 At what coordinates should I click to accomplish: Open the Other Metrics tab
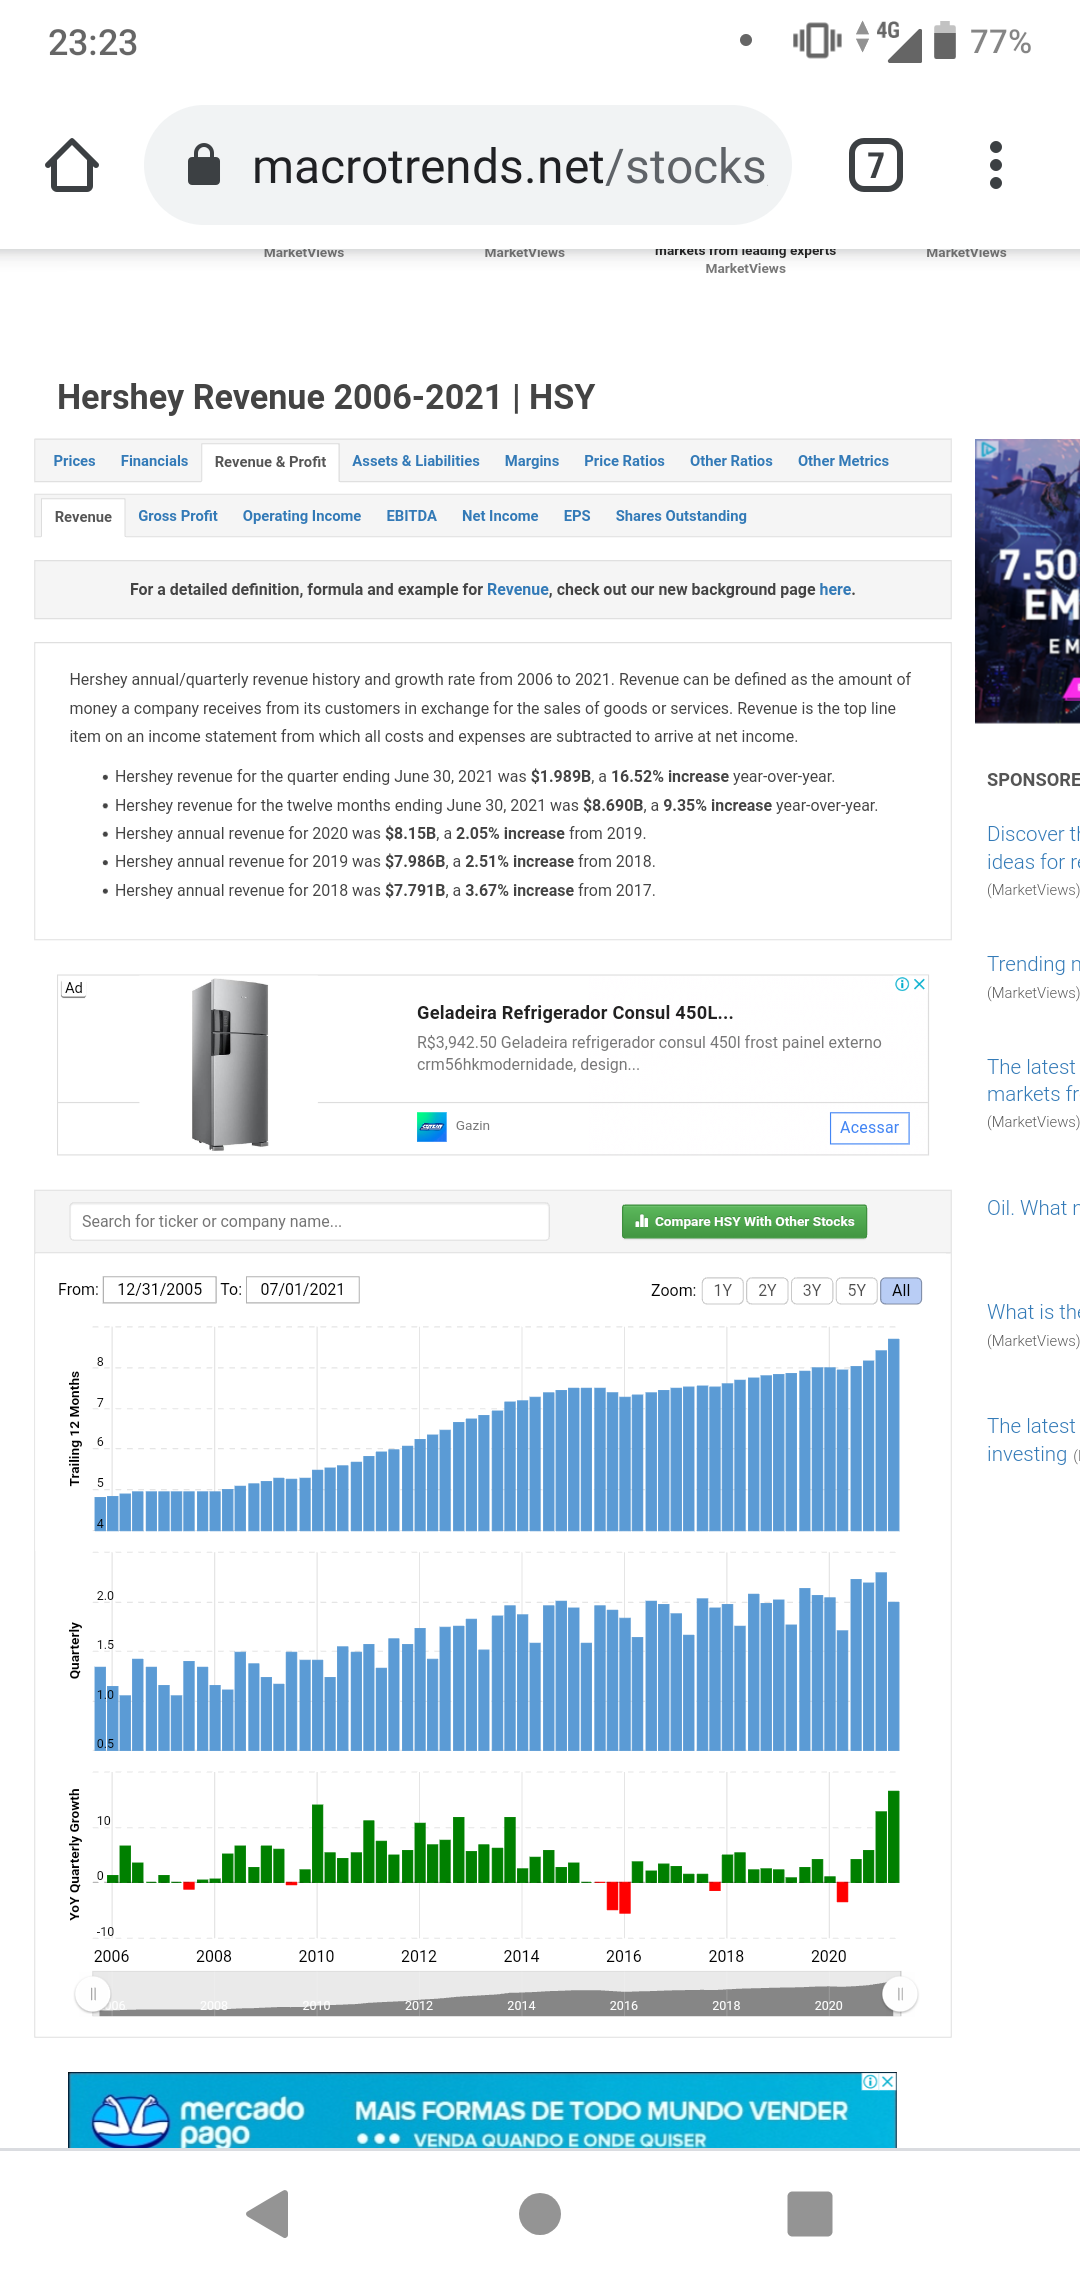(x=843, y=461)
